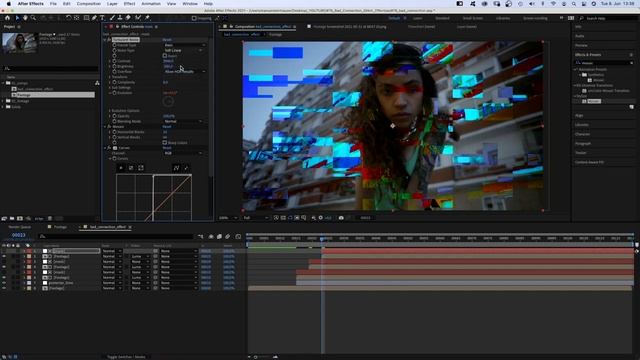Select the Pen tool

94,18
